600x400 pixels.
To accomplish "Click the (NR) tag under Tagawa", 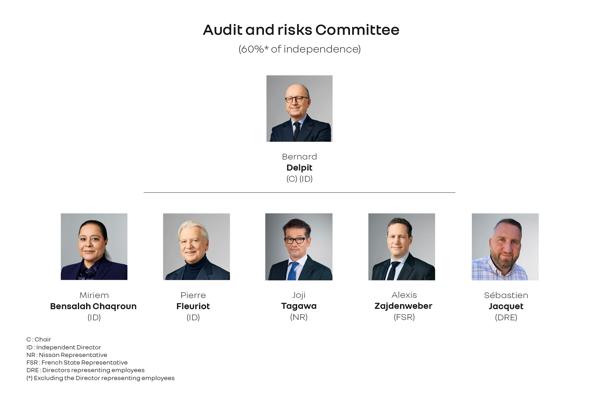I will [x=299, y=317].
